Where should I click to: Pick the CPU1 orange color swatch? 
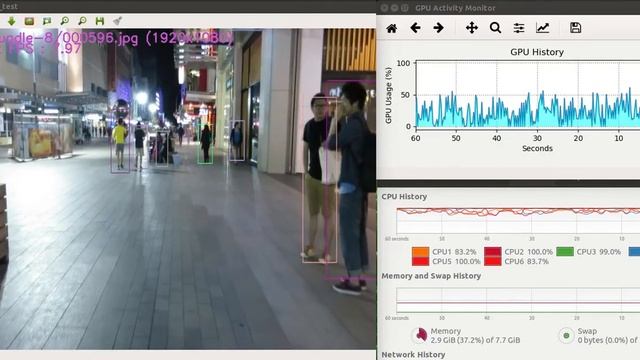(x=420, y=251)
